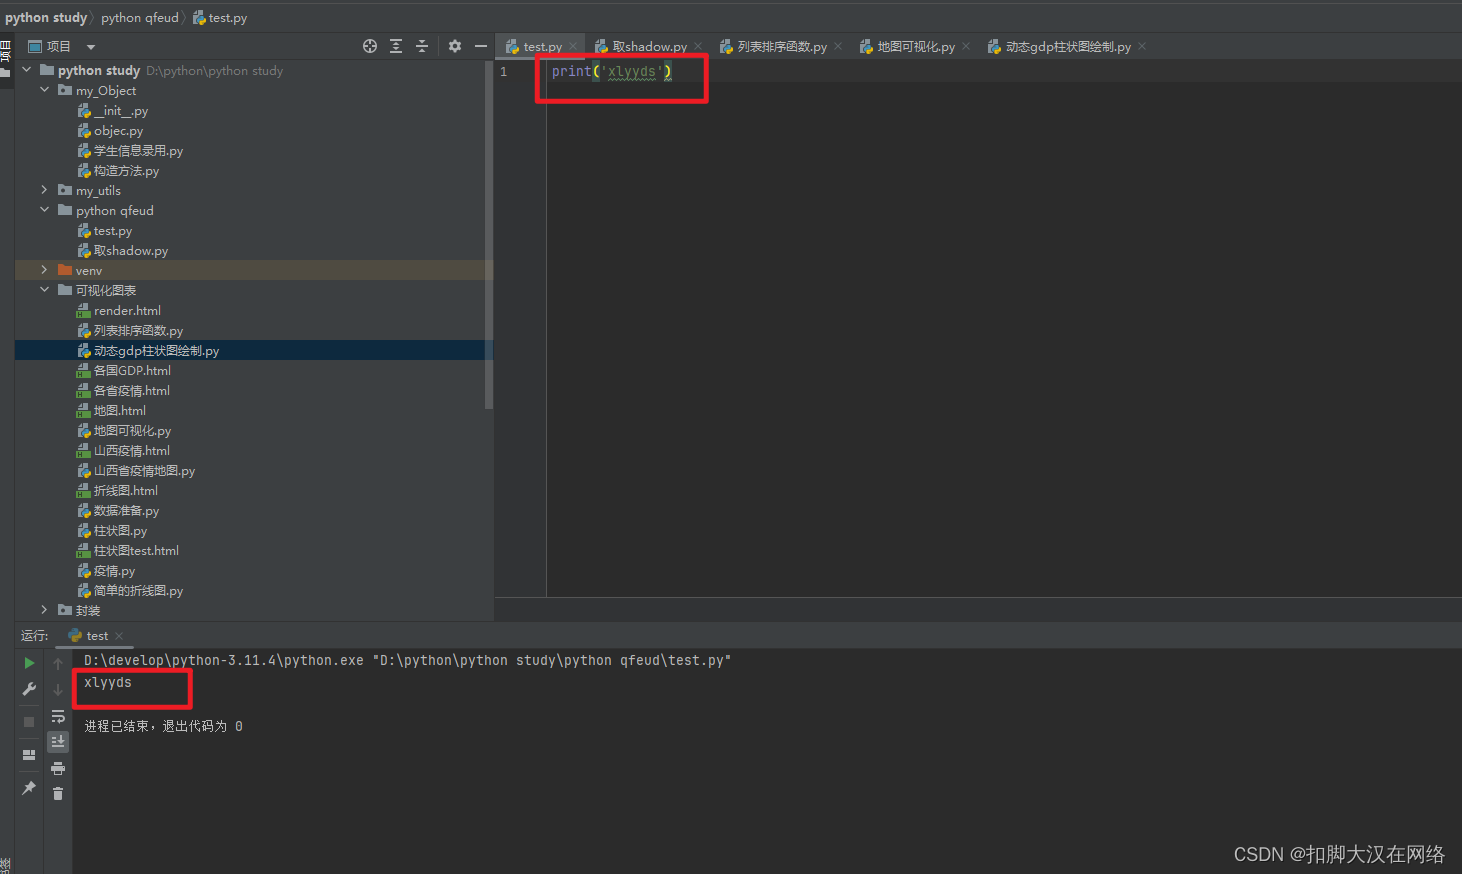Collapse the python study root folder
Image resolution: width=1462 pixels, height=874 pixels.
[27, 70]
